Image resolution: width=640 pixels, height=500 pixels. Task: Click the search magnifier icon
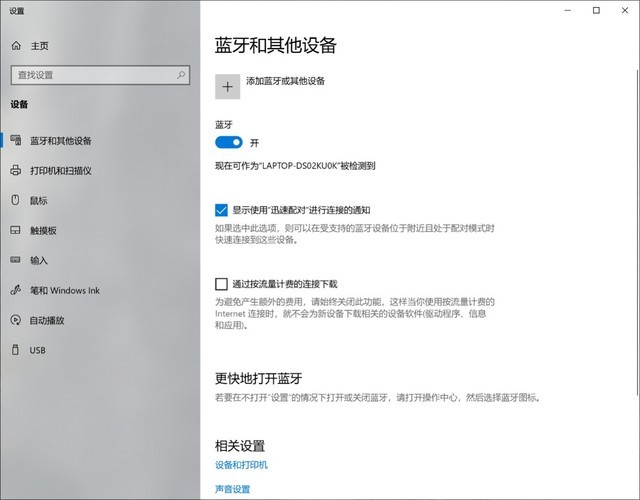click(x=181, y=75)
